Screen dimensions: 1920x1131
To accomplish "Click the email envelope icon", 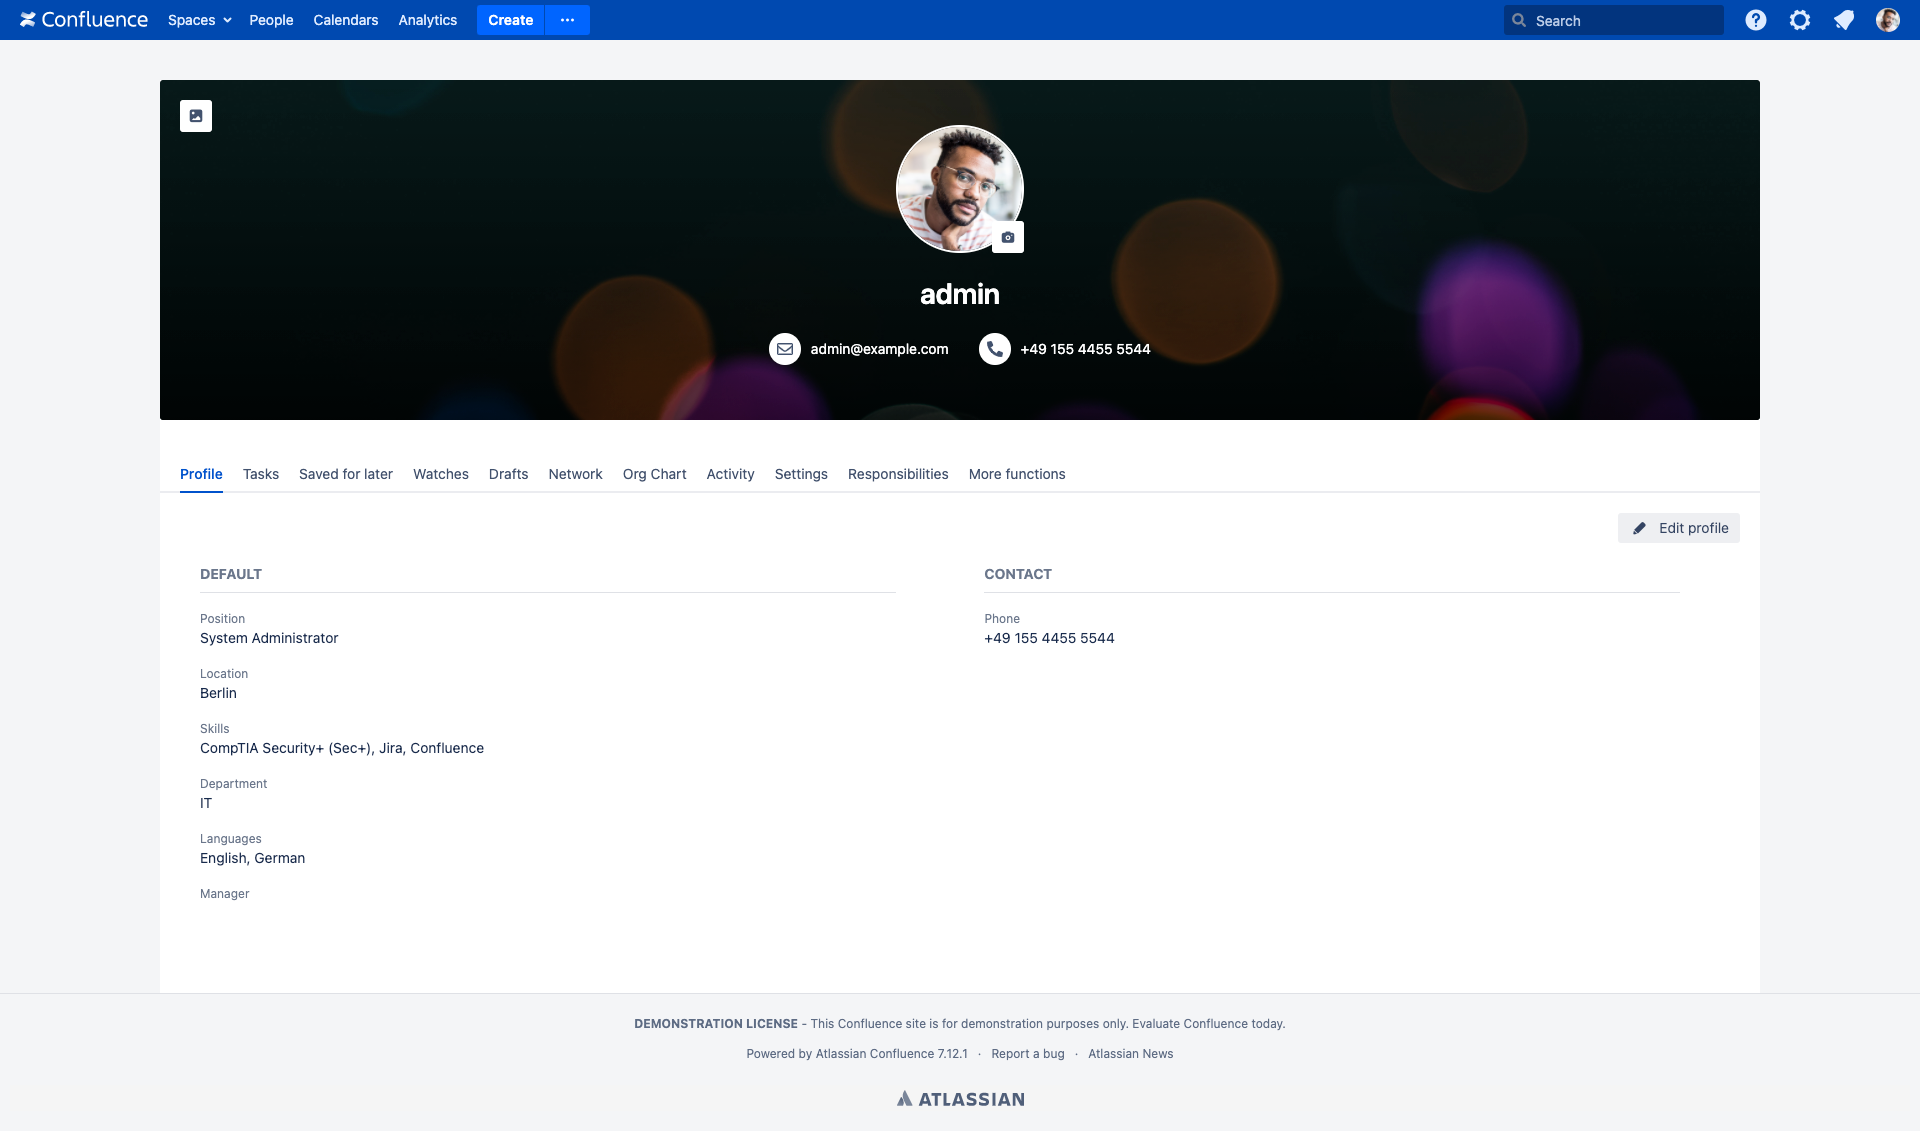I will pos(785,349).
